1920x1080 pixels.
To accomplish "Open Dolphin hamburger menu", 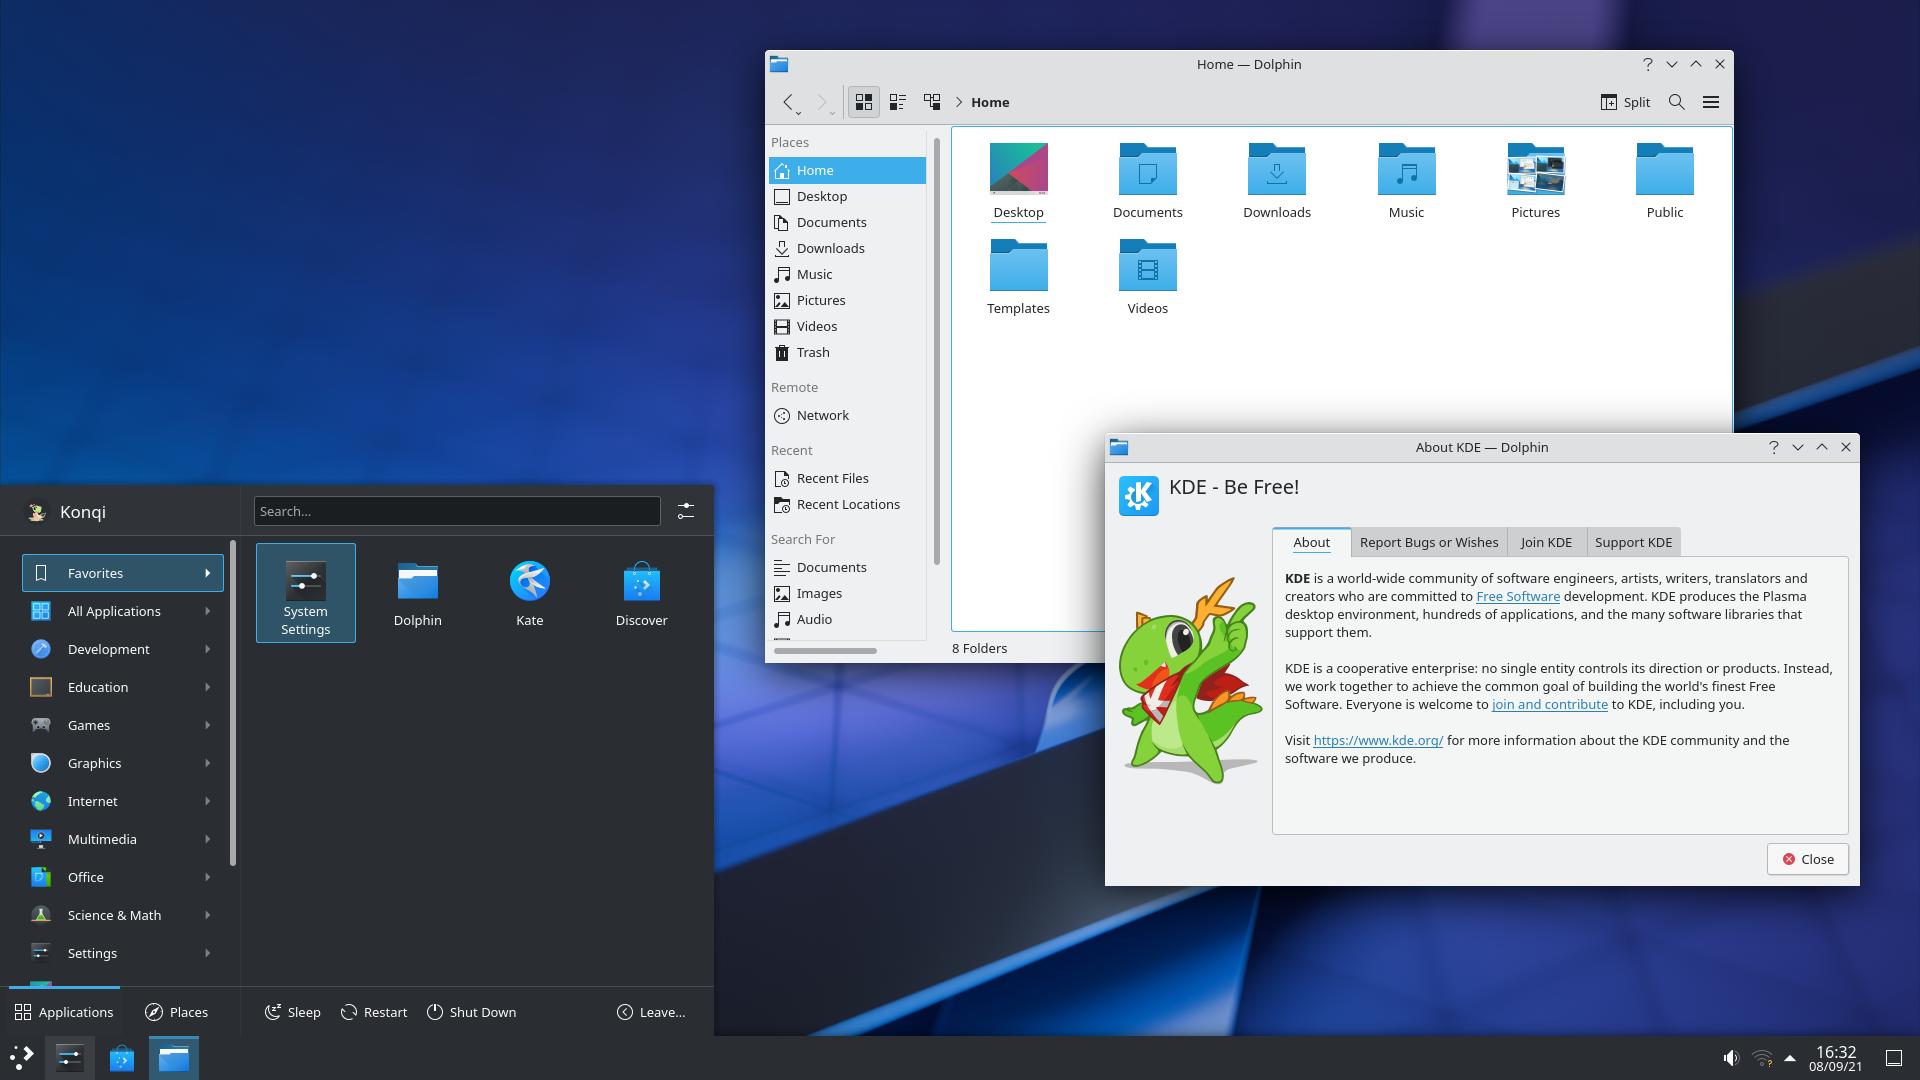I will tap(1711, 102).
